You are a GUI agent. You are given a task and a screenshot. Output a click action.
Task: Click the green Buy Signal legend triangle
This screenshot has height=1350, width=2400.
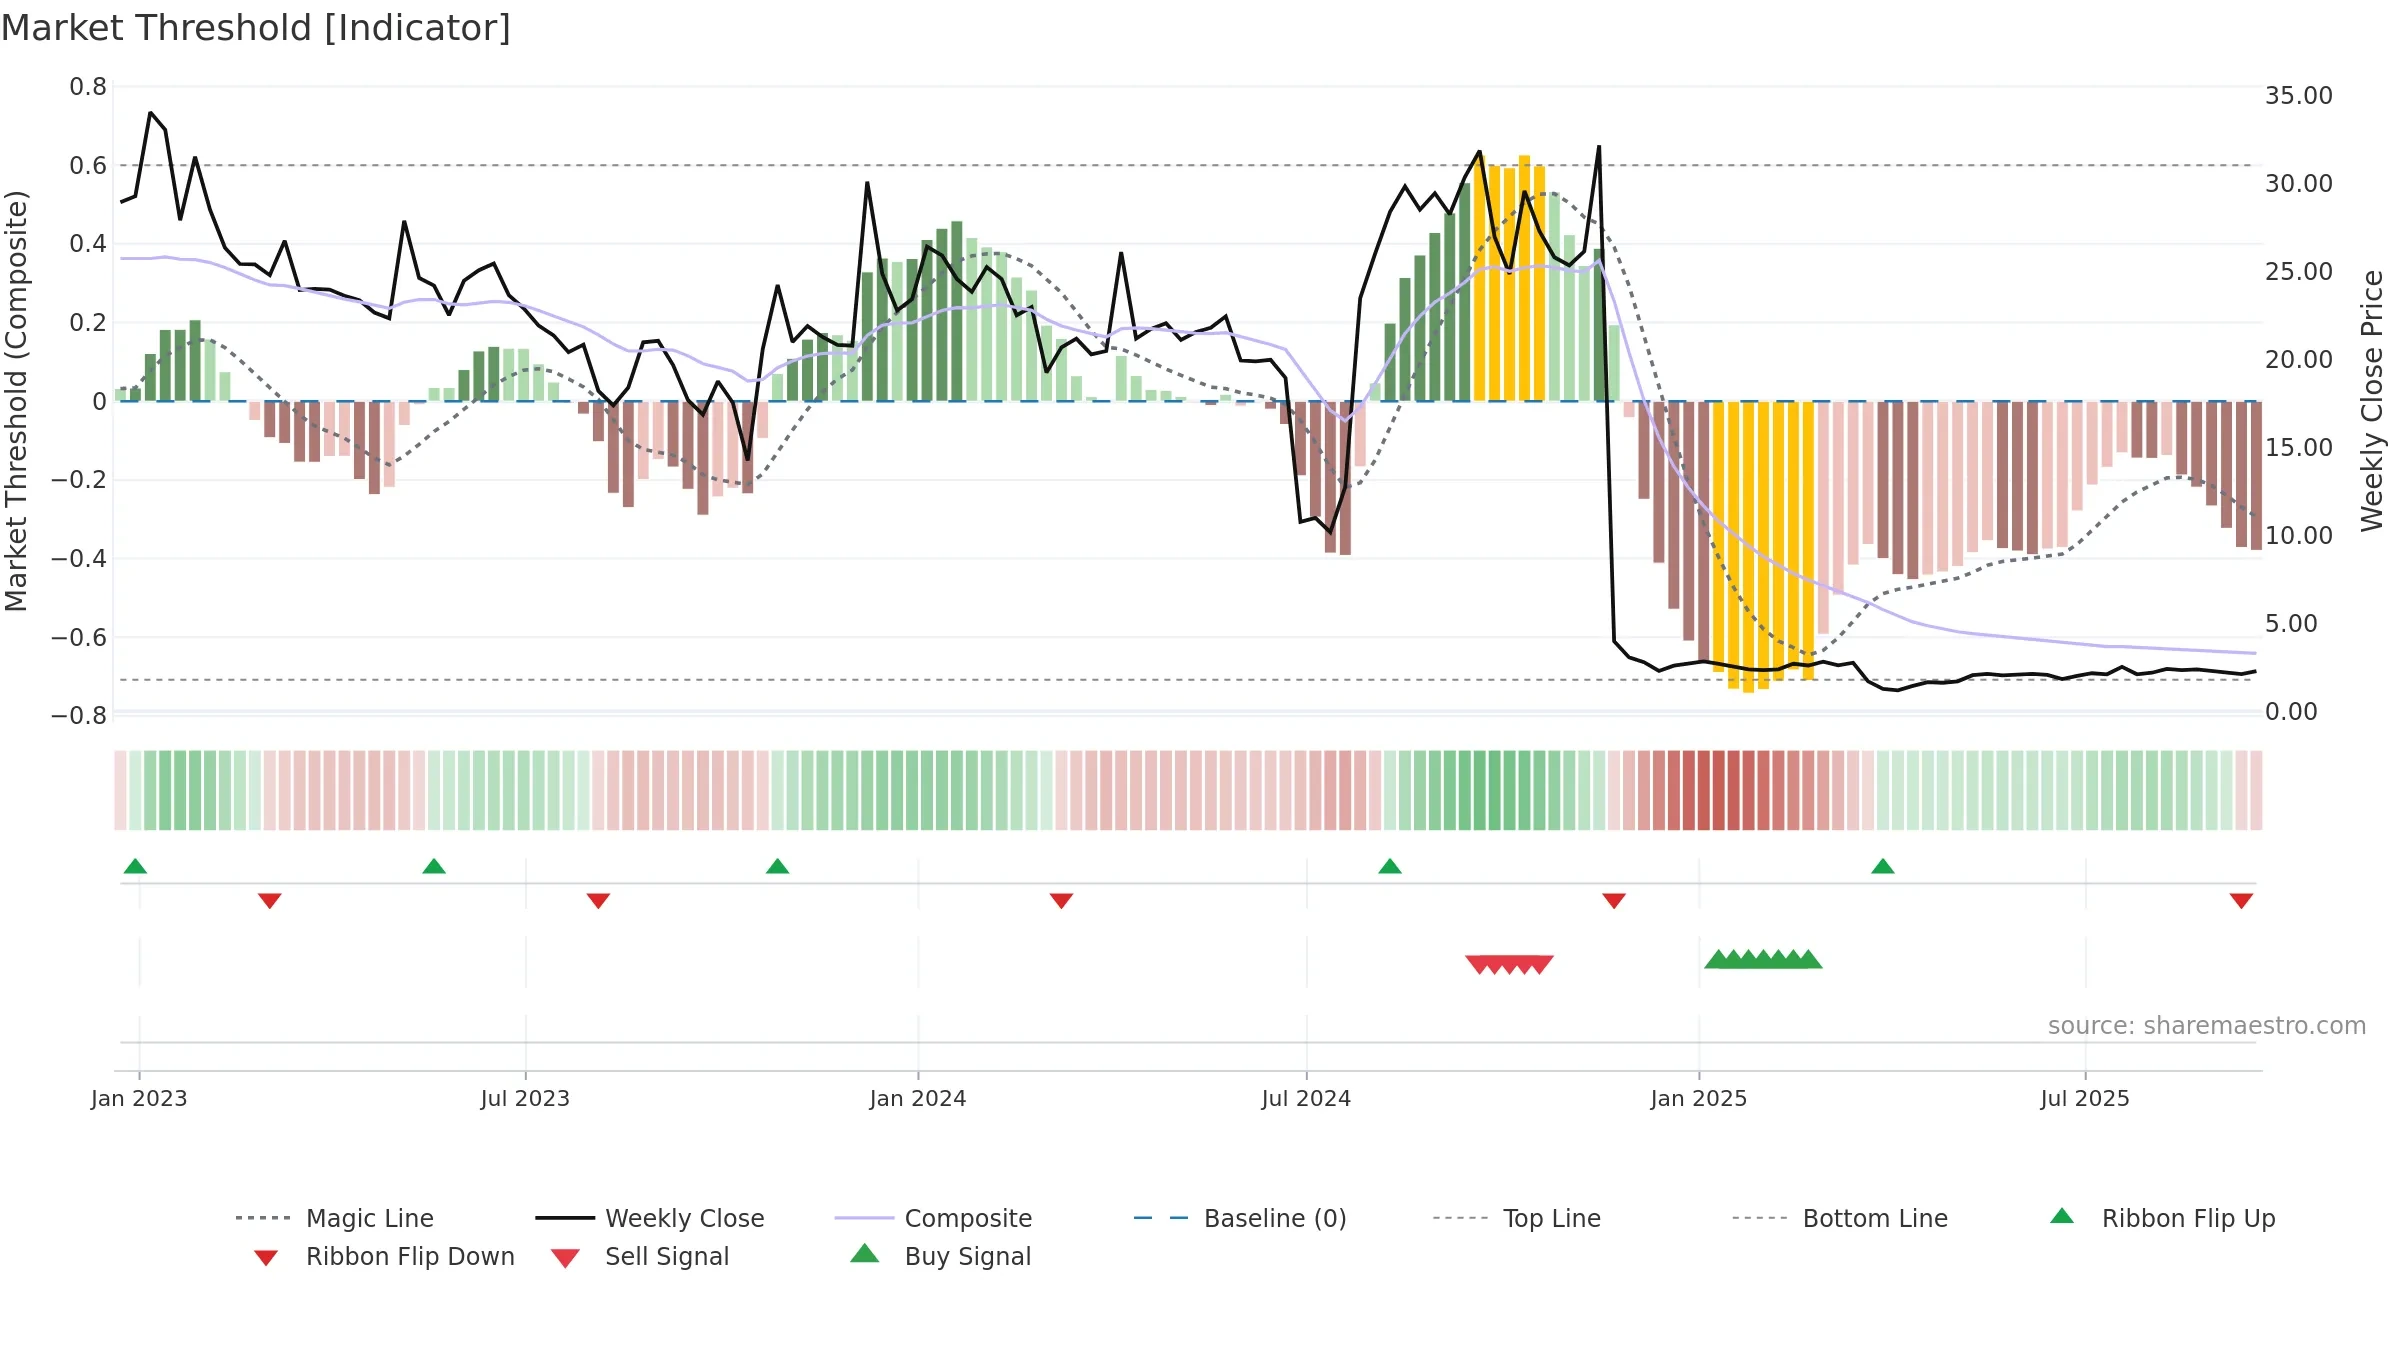pos(865,1253)
